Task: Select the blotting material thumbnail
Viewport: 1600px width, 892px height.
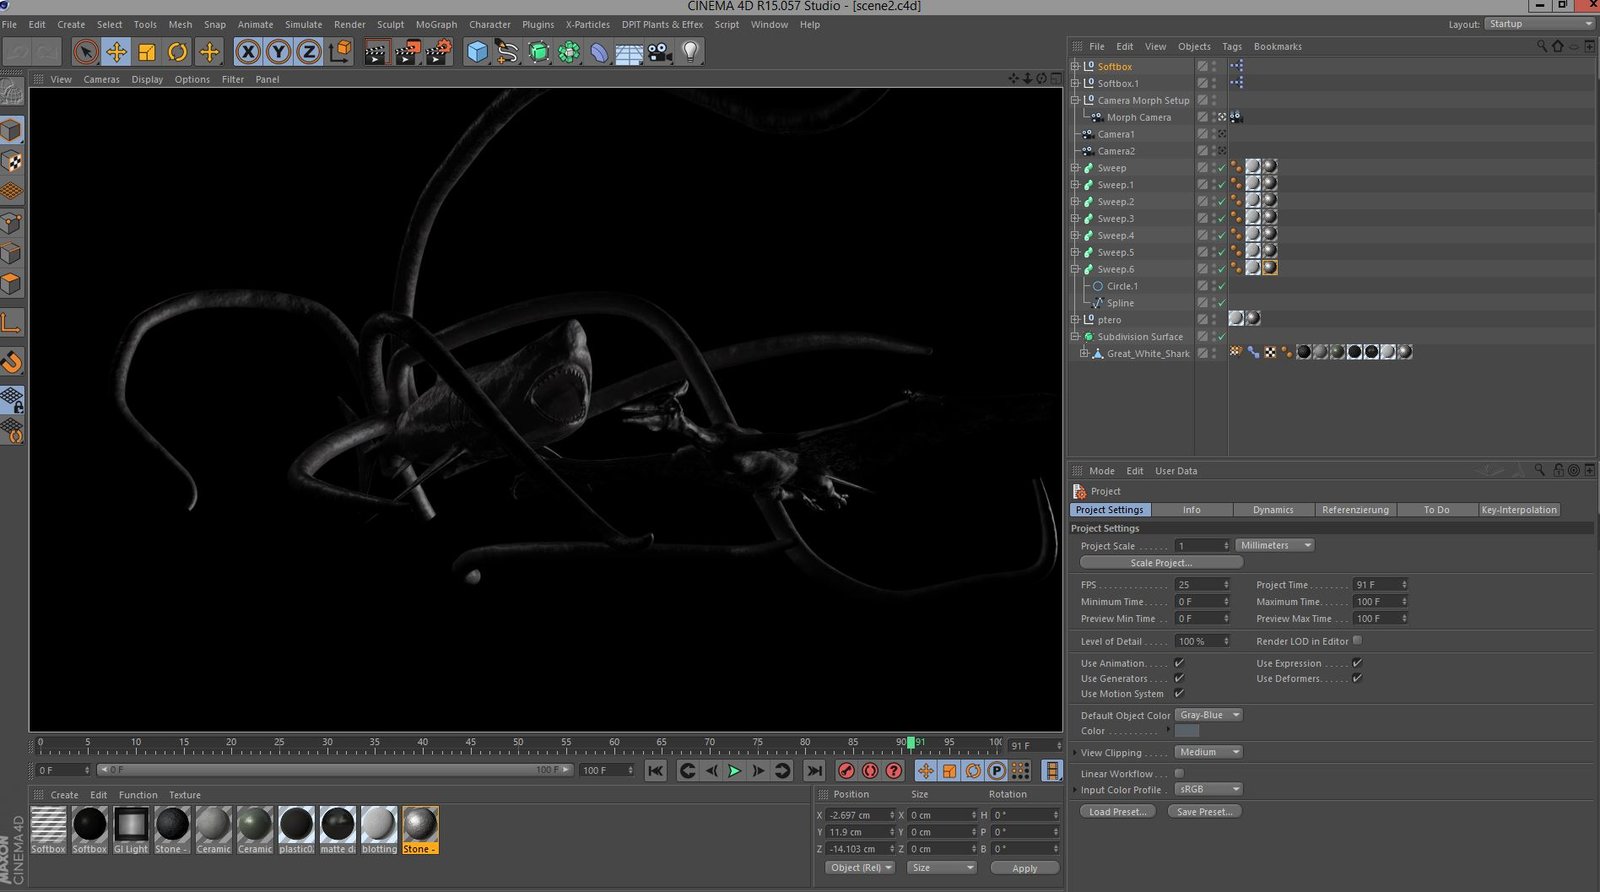Action: [x=379, y=826]
